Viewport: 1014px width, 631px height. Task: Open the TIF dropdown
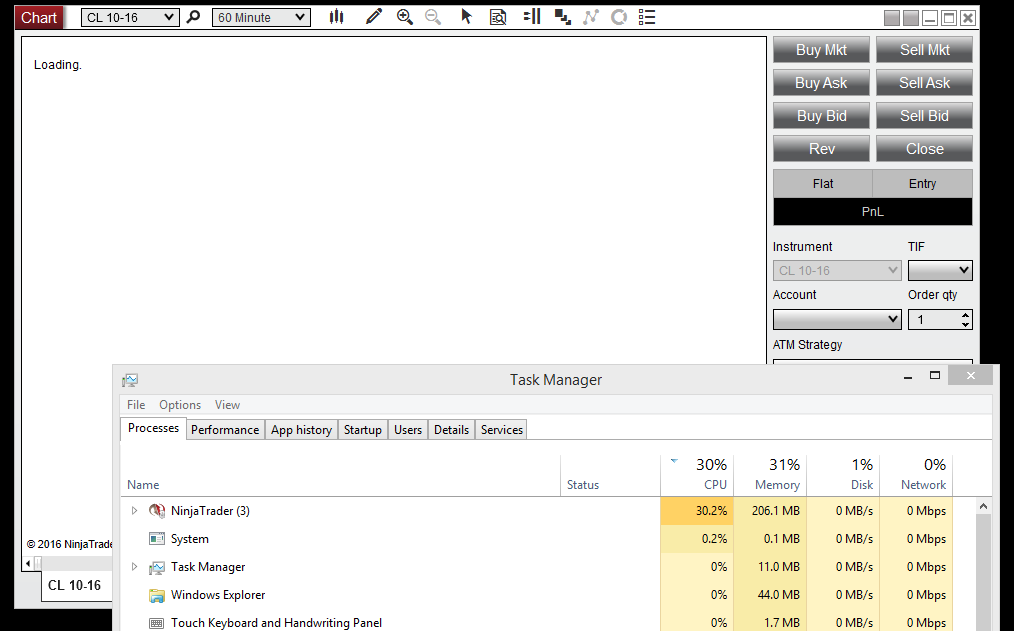coord(940,270)
